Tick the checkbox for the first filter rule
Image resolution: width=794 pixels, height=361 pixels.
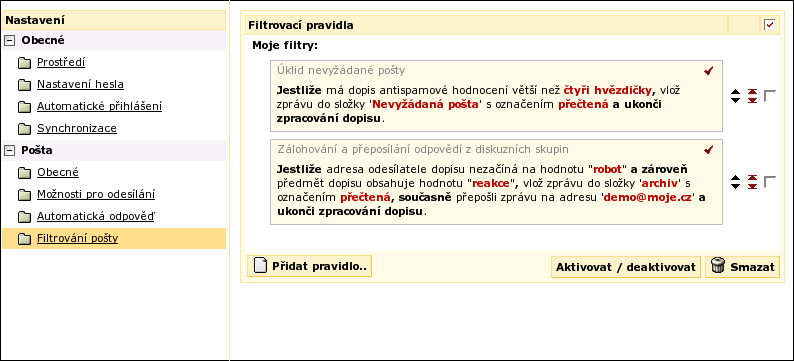(x=769, y=96)
